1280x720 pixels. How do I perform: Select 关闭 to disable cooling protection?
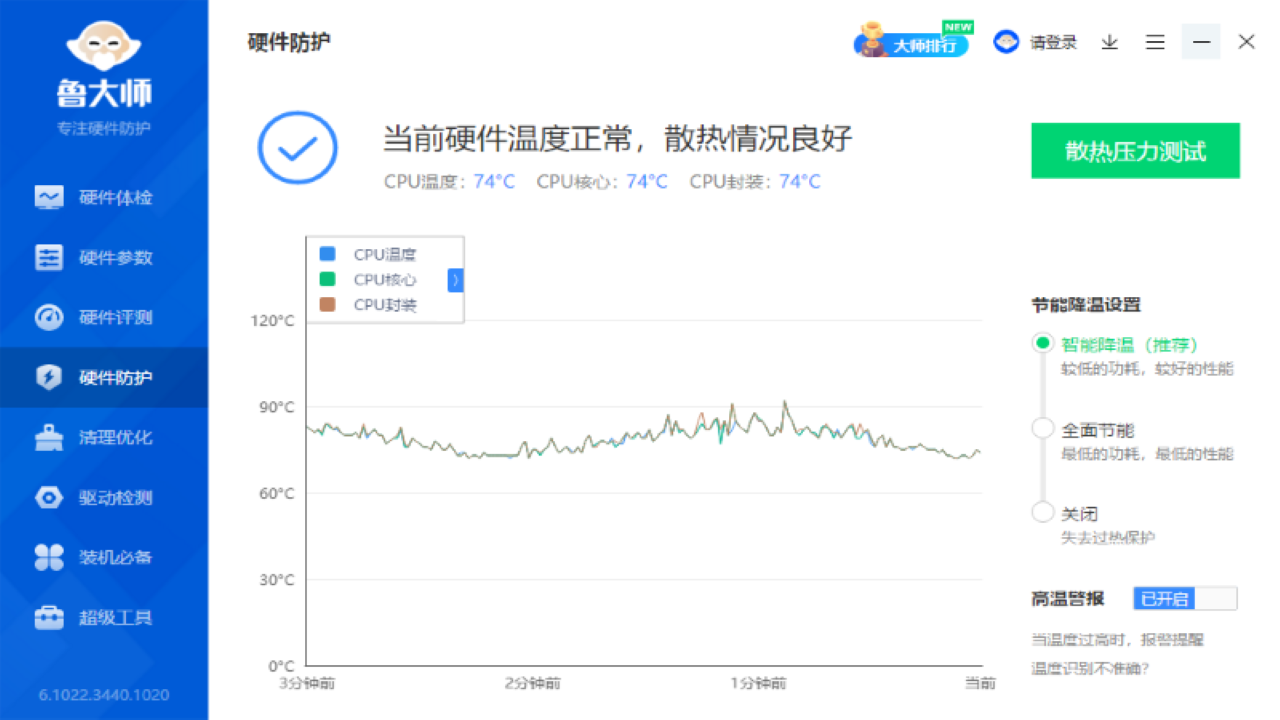point(1042,512)
